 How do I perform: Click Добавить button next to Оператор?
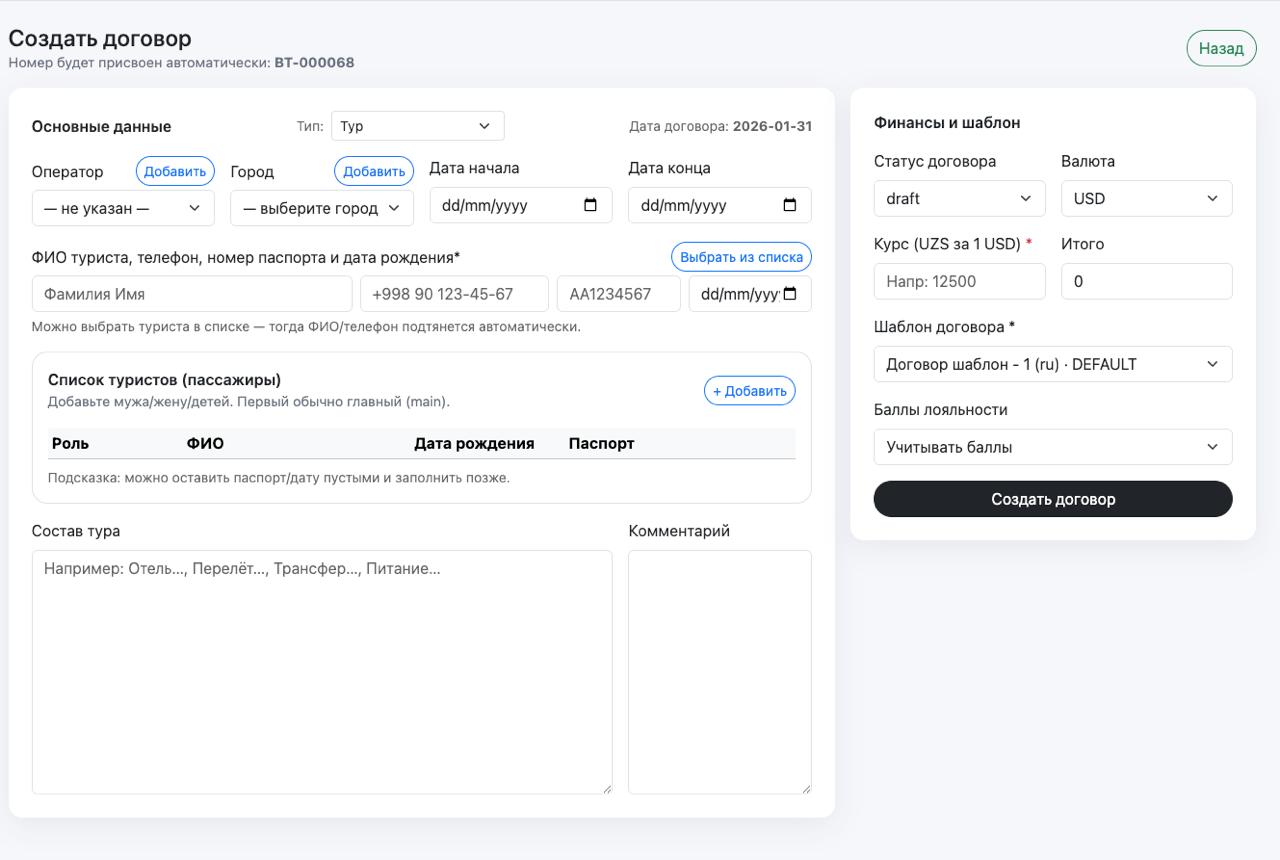click(175, 171)
